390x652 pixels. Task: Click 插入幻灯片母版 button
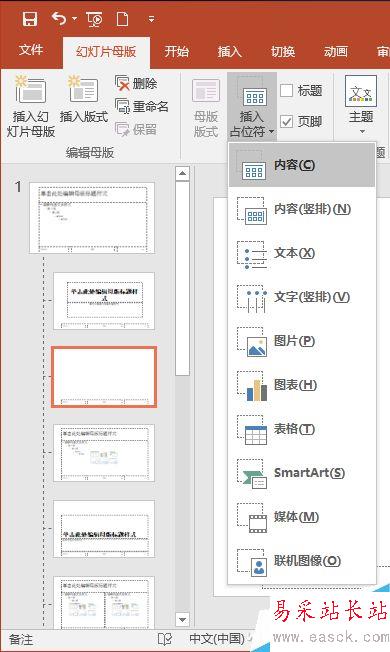click(x=30, y=106)
